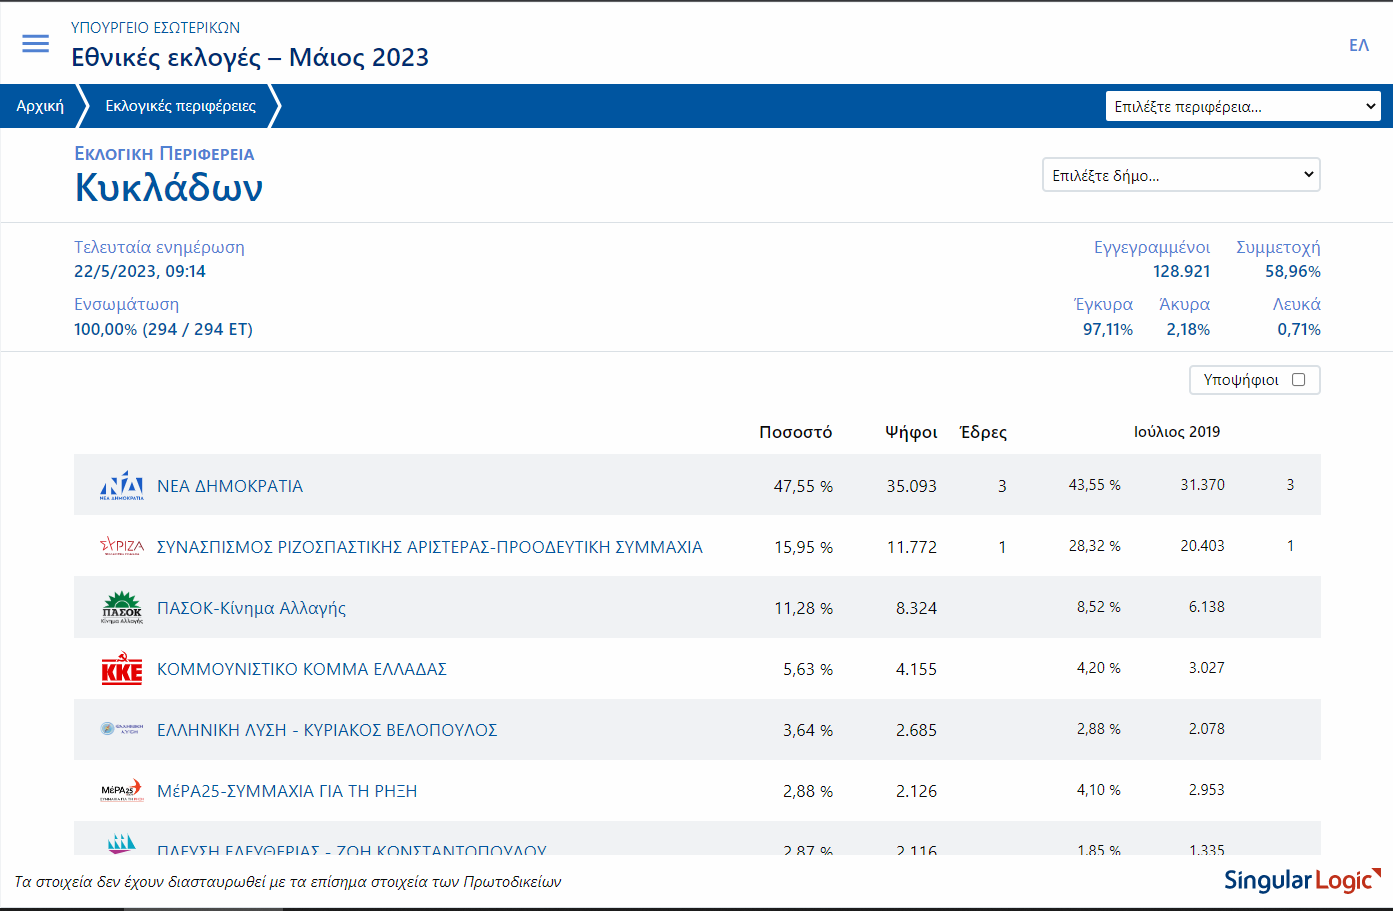Click blank votes value 0,71%

[x=1299, y=329]
